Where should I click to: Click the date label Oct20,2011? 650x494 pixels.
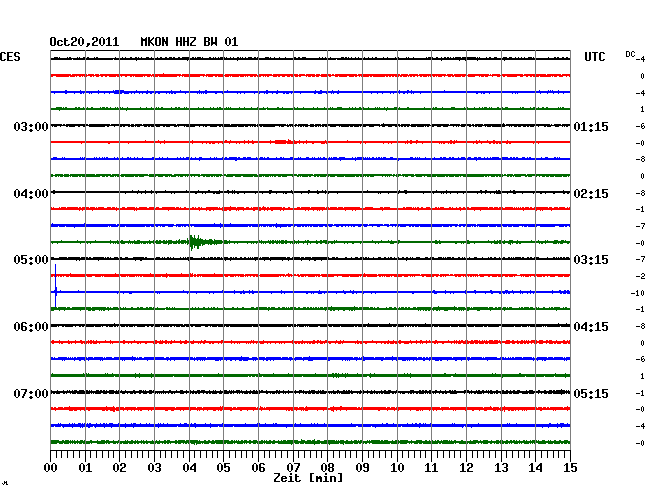coord(84,42)
